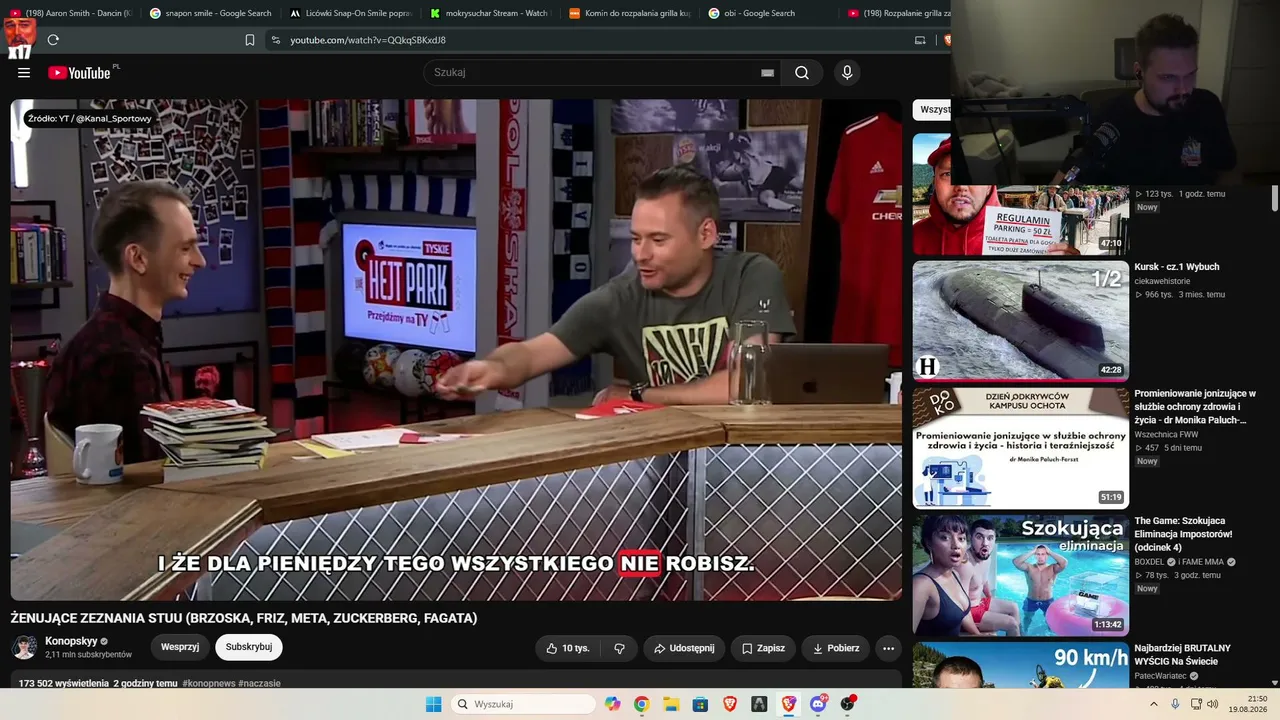The width and height of the screenshot is (1280, 720).
Task: Launch Copilot from the taskbar
Action: tap(612, 704)
